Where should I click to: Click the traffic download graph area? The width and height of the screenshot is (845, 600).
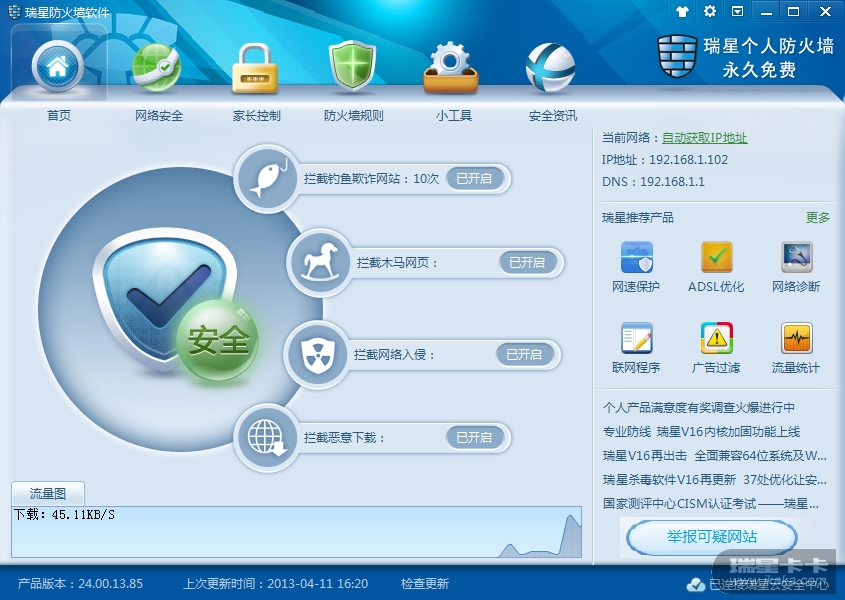(296, 532)
